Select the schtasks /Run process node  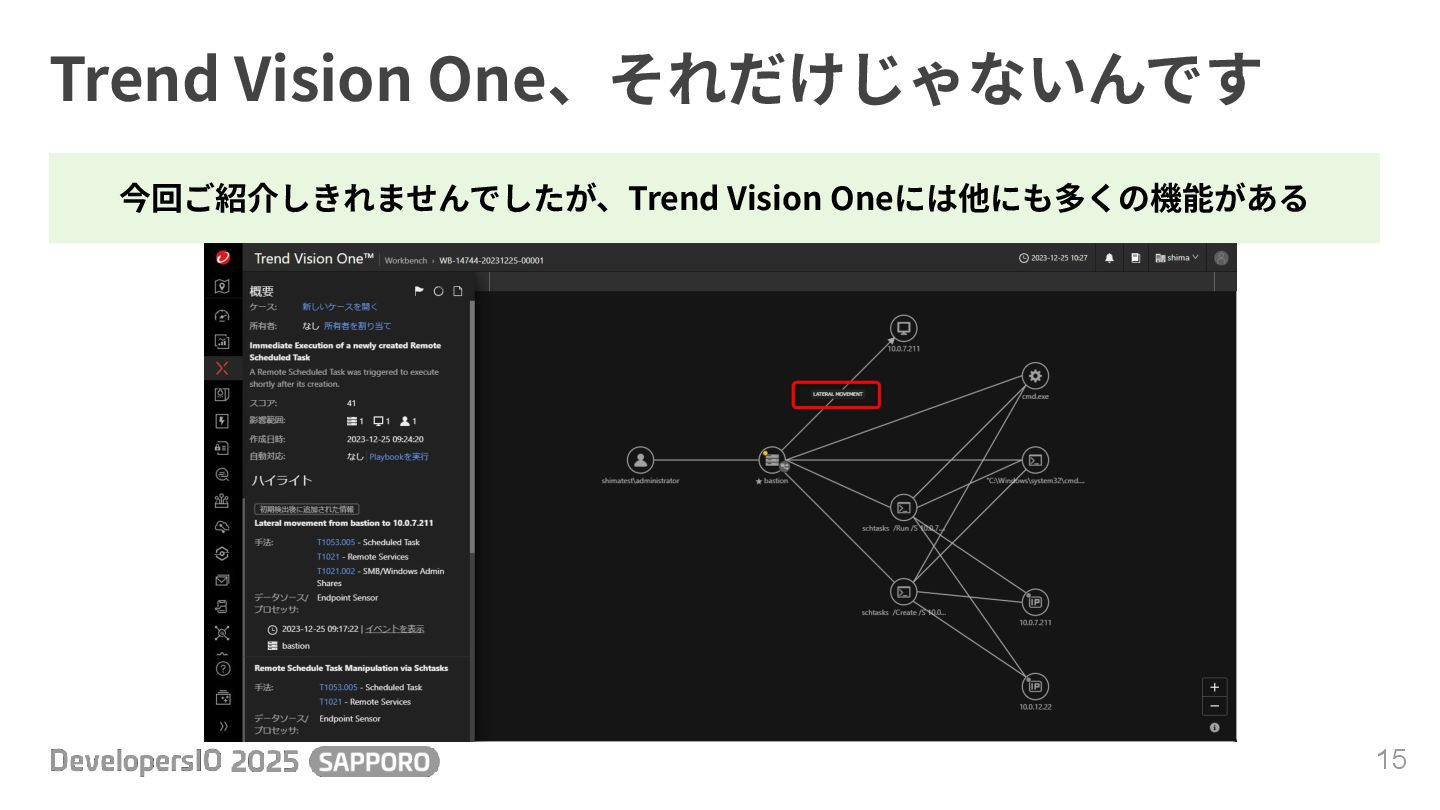(903, 507)
